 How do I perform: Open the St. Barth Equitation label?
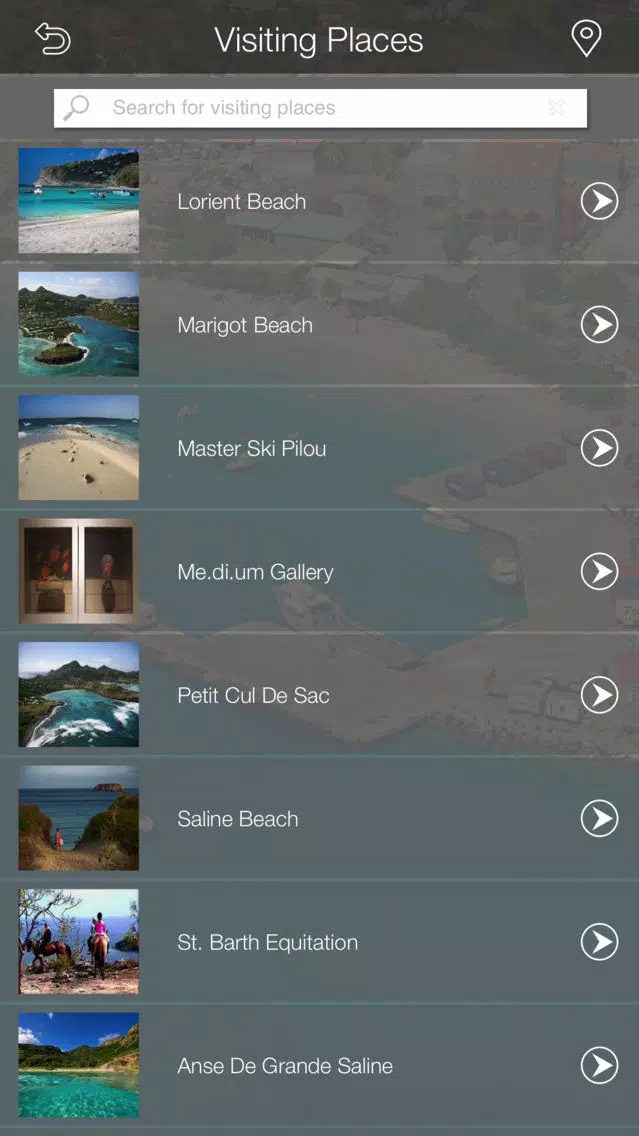pos(267,942)
